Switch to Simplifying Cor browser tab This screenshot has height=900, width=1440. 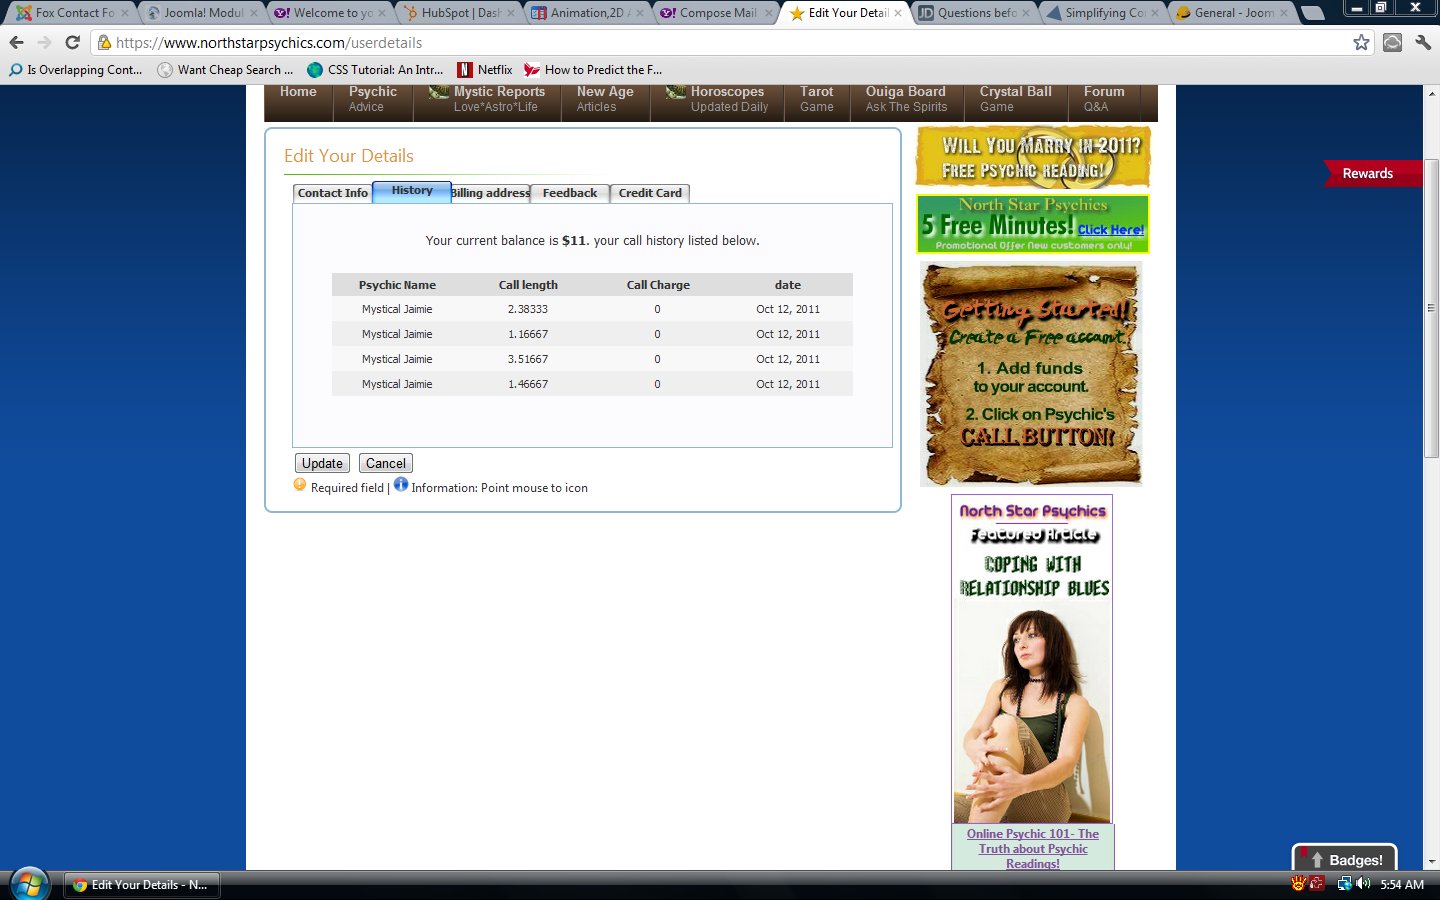[x=1104, y=13]
